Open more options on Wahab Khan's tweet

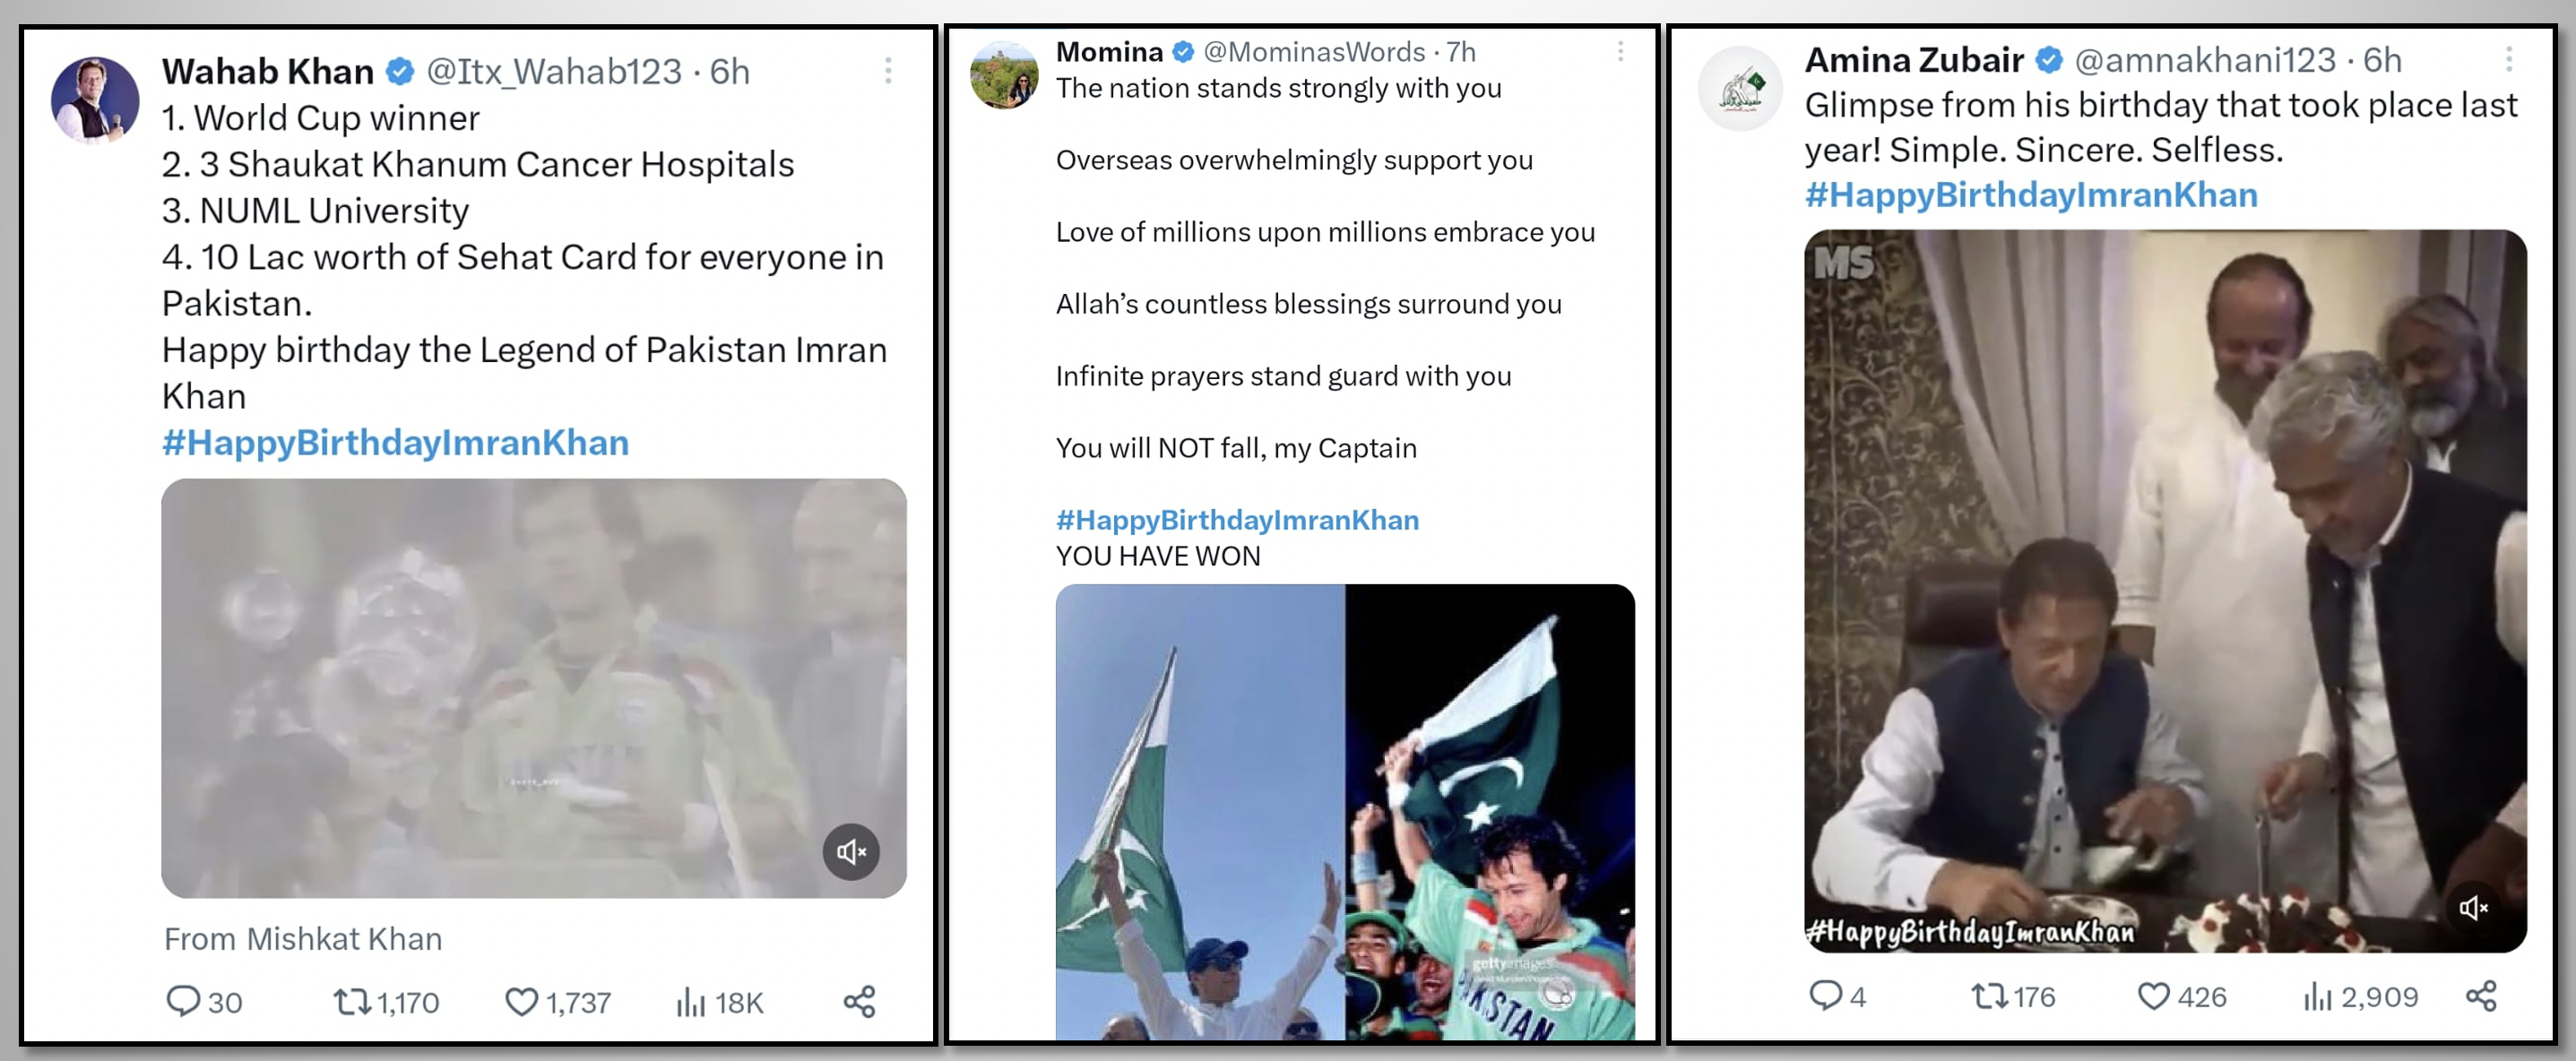coord(888,70)
